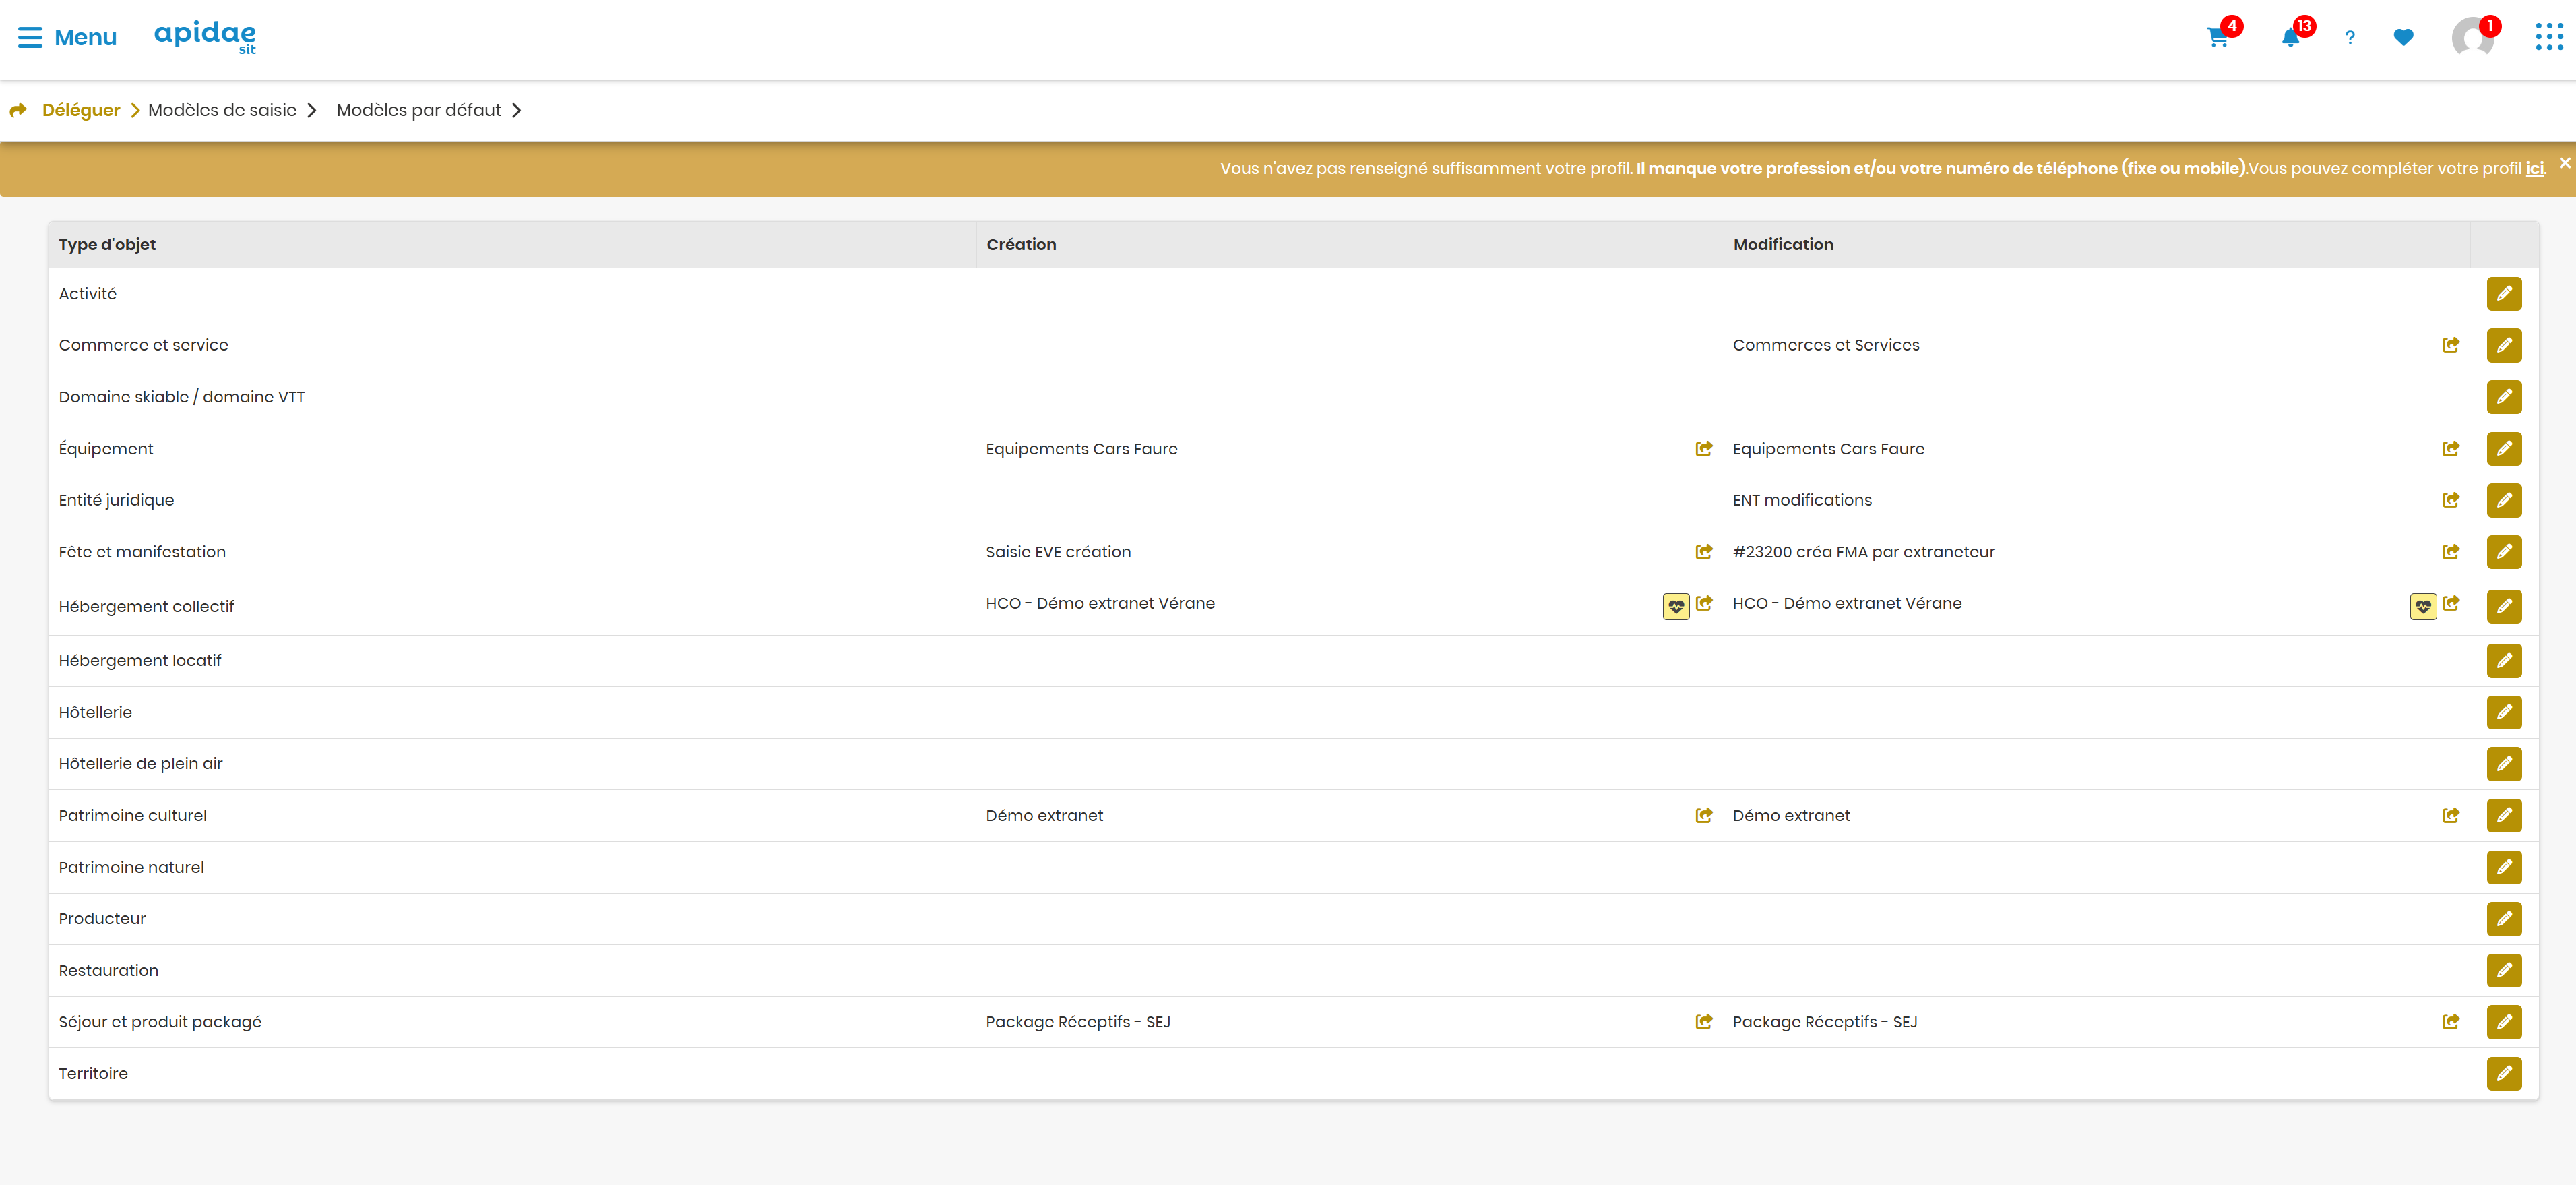Edit the Territoire row
This screenshot has width=2576, height=1185.
click(x=2504, y=1074)
